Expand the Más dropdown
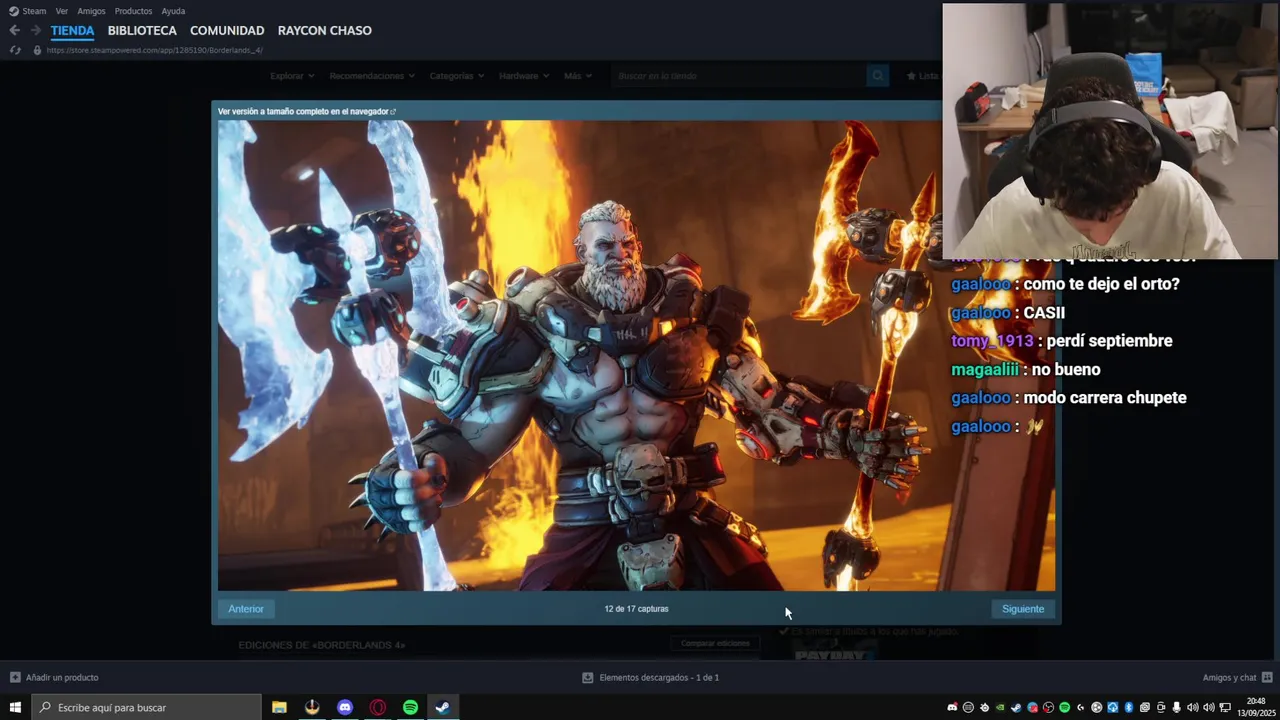Screen dimensions: 1280x720 [x=577, y=76]
